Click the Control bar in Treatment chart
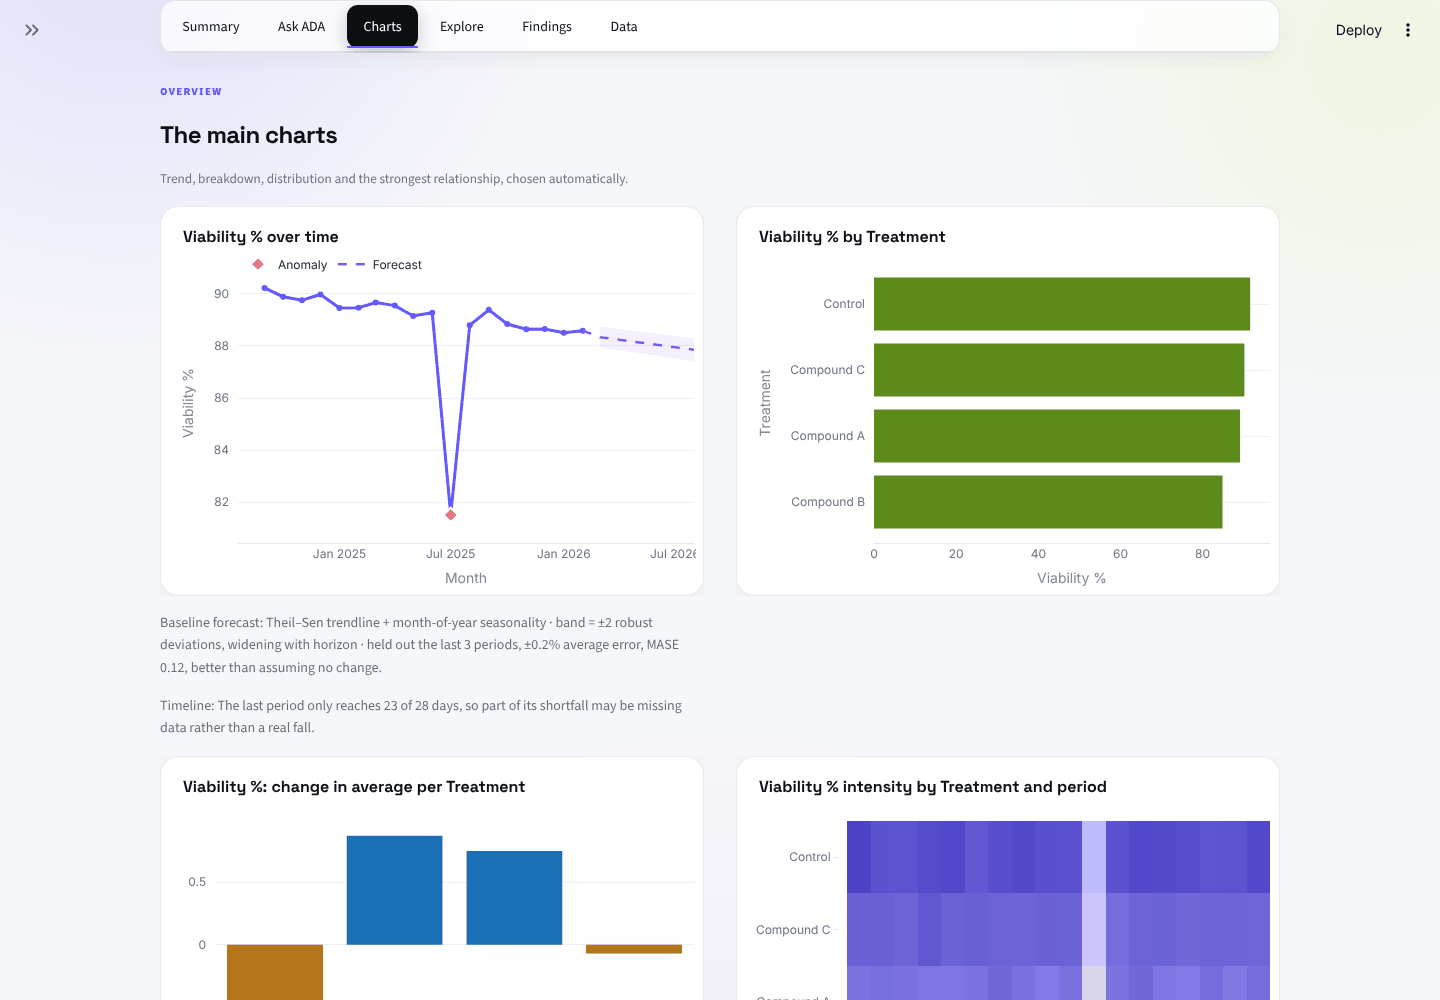 1061,304
